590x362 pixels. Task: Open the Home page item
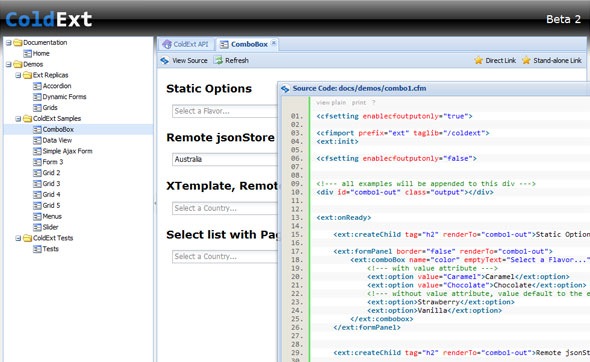[36, 53]
